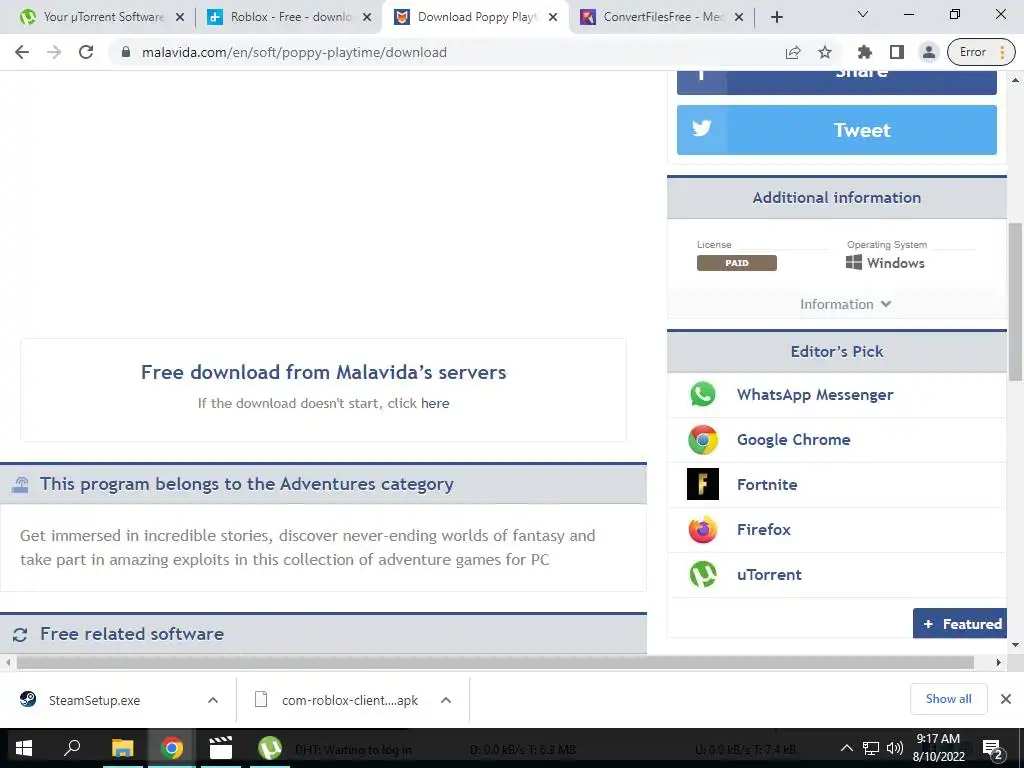Image resolution: width=1024 pixels, height=768 pixels.
Task: Open the uTorrent link in Editor's Pick
Action: click(x=769, y=575)
